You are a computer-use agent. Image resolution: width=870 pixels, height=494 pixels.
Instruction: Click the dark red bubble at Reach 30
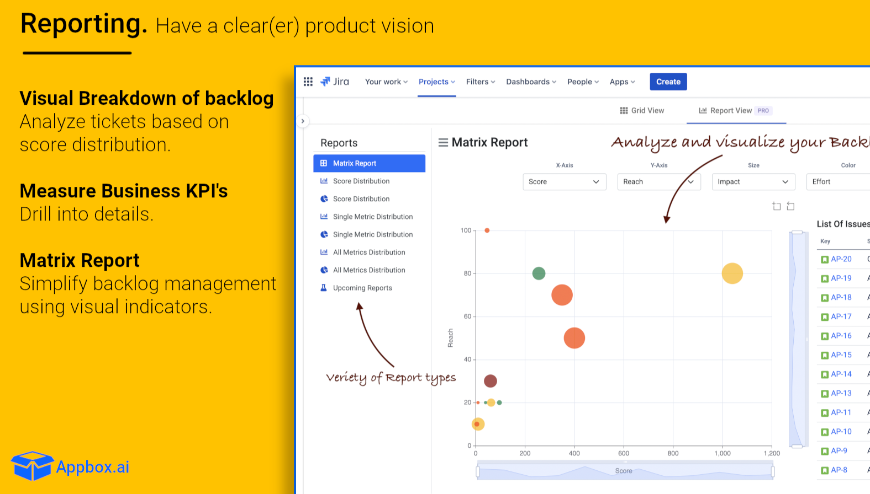(x=490, y=381)
